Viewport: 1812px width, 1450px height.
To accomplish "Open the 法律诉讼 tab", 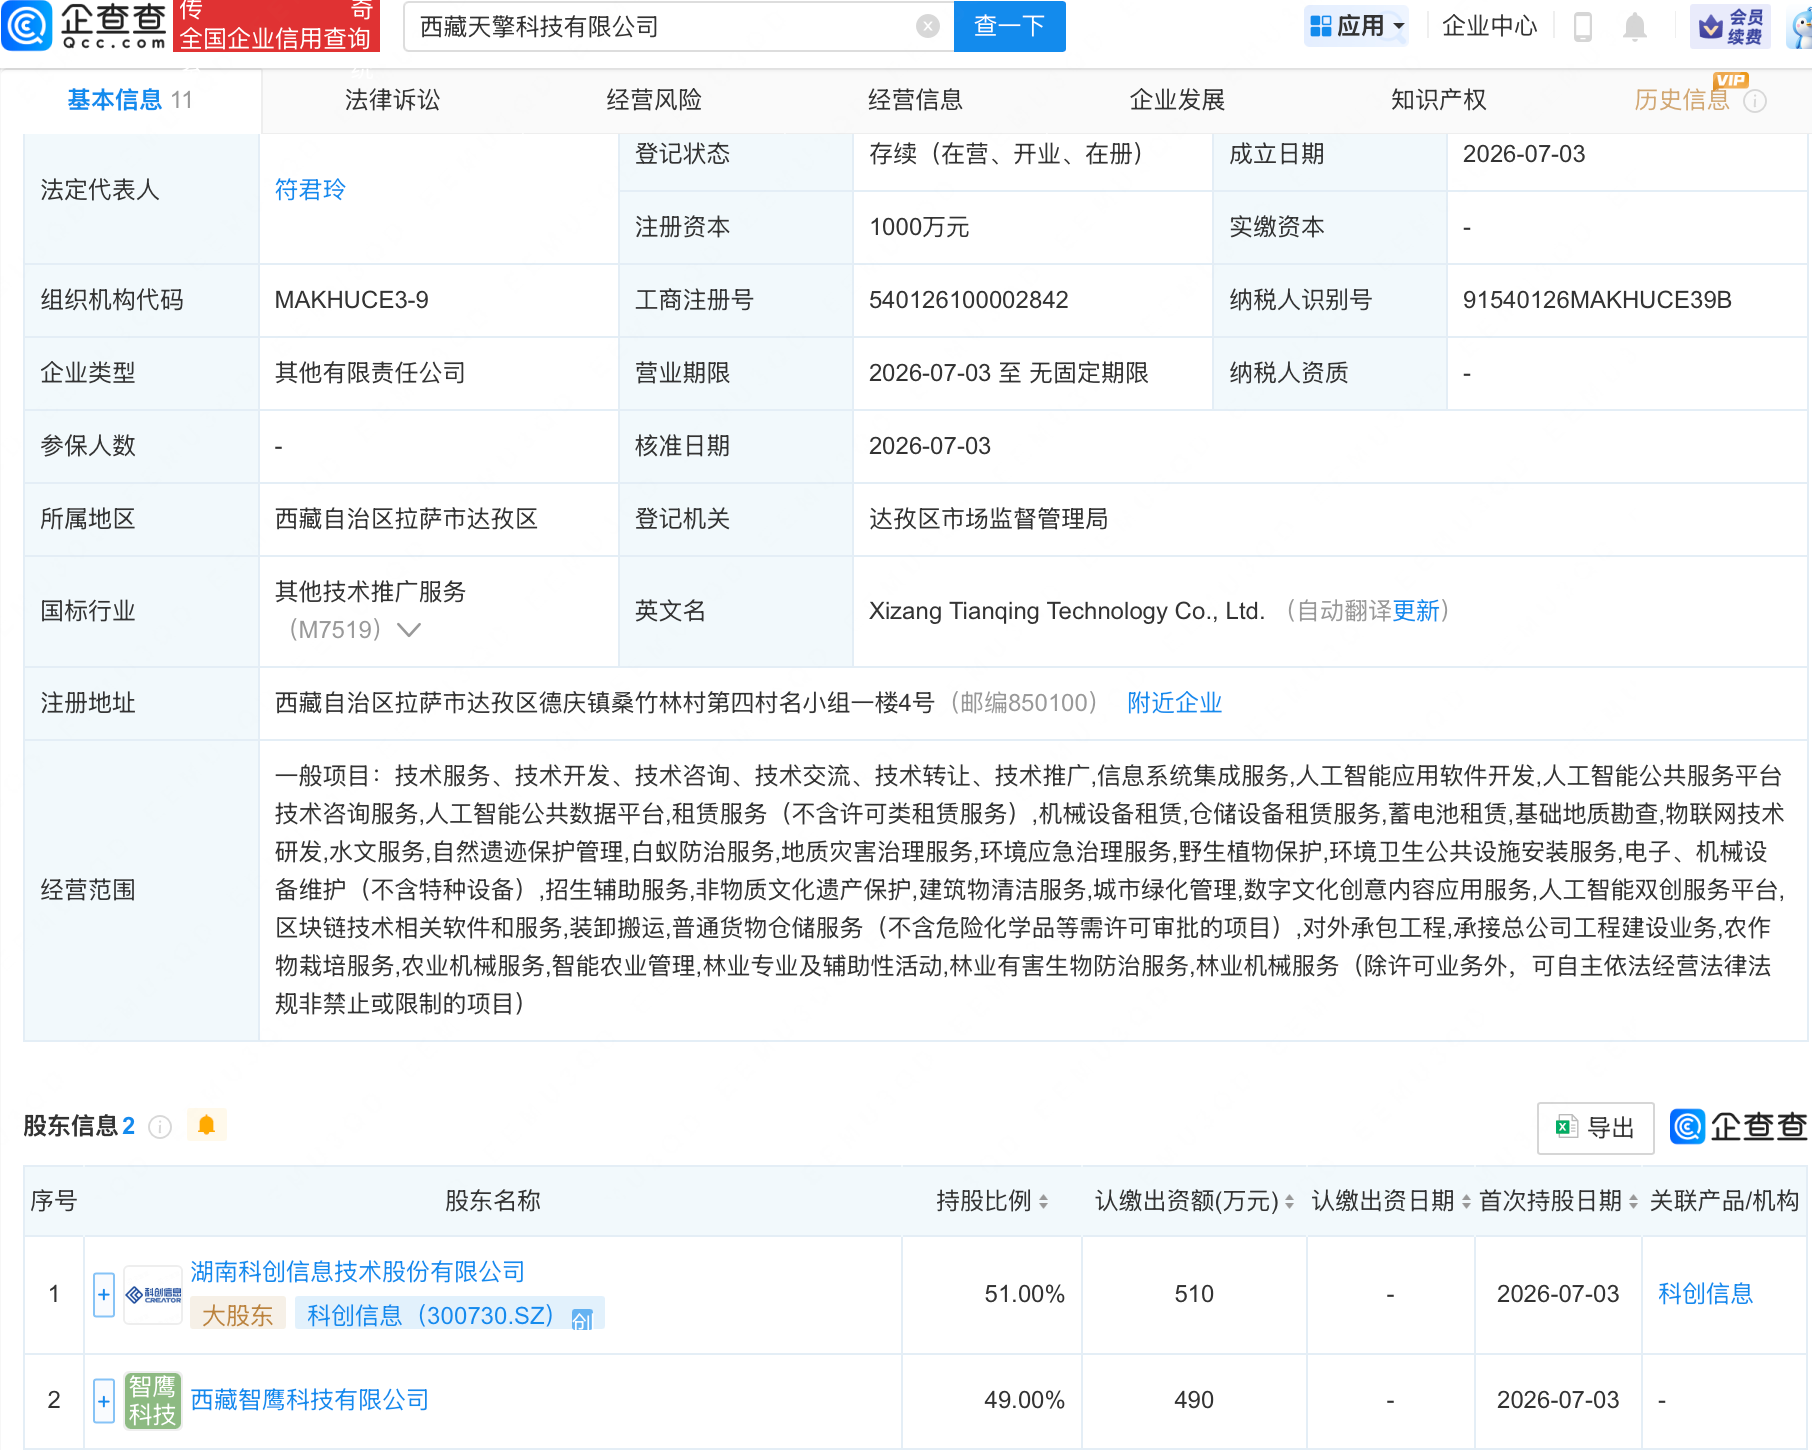I will pyautogui.click(x=392, y=100).
